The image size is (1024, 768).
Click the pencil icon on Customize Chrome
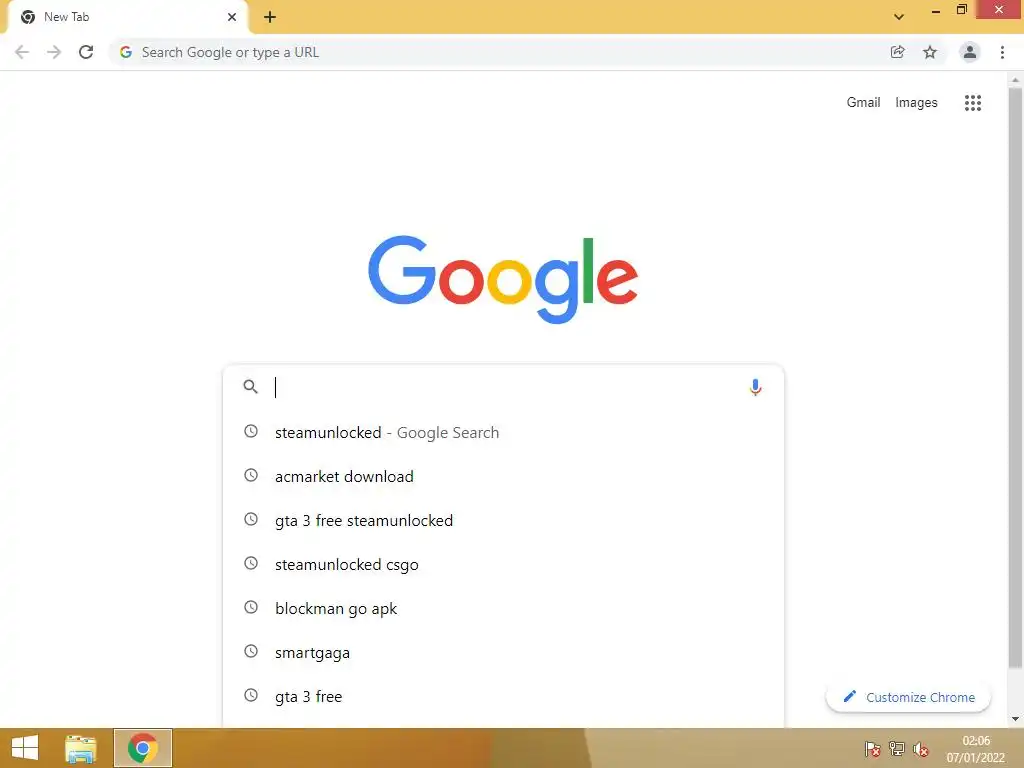[x=849, y=696]
